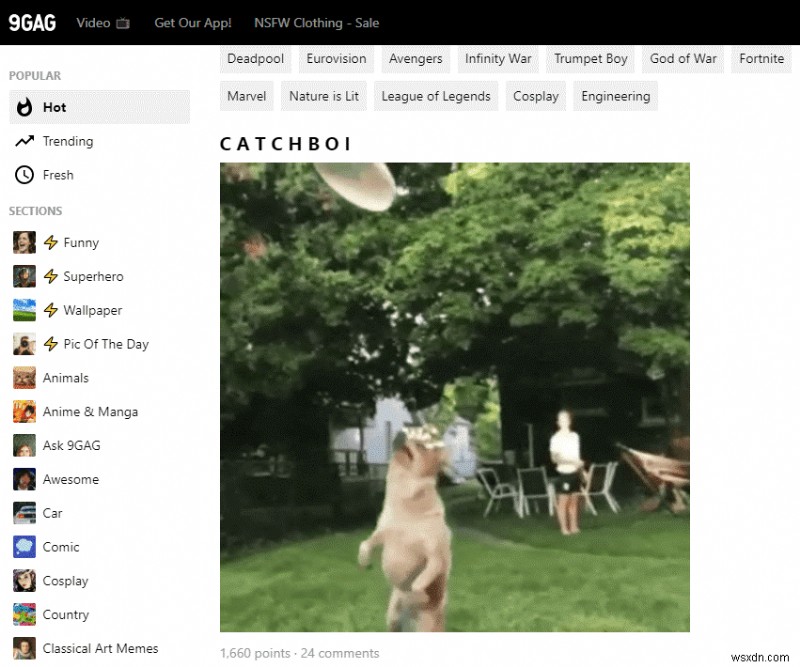This screenshot has width=800, height=667.
Task: Select the Avengers tag
Action: [415, 59]
